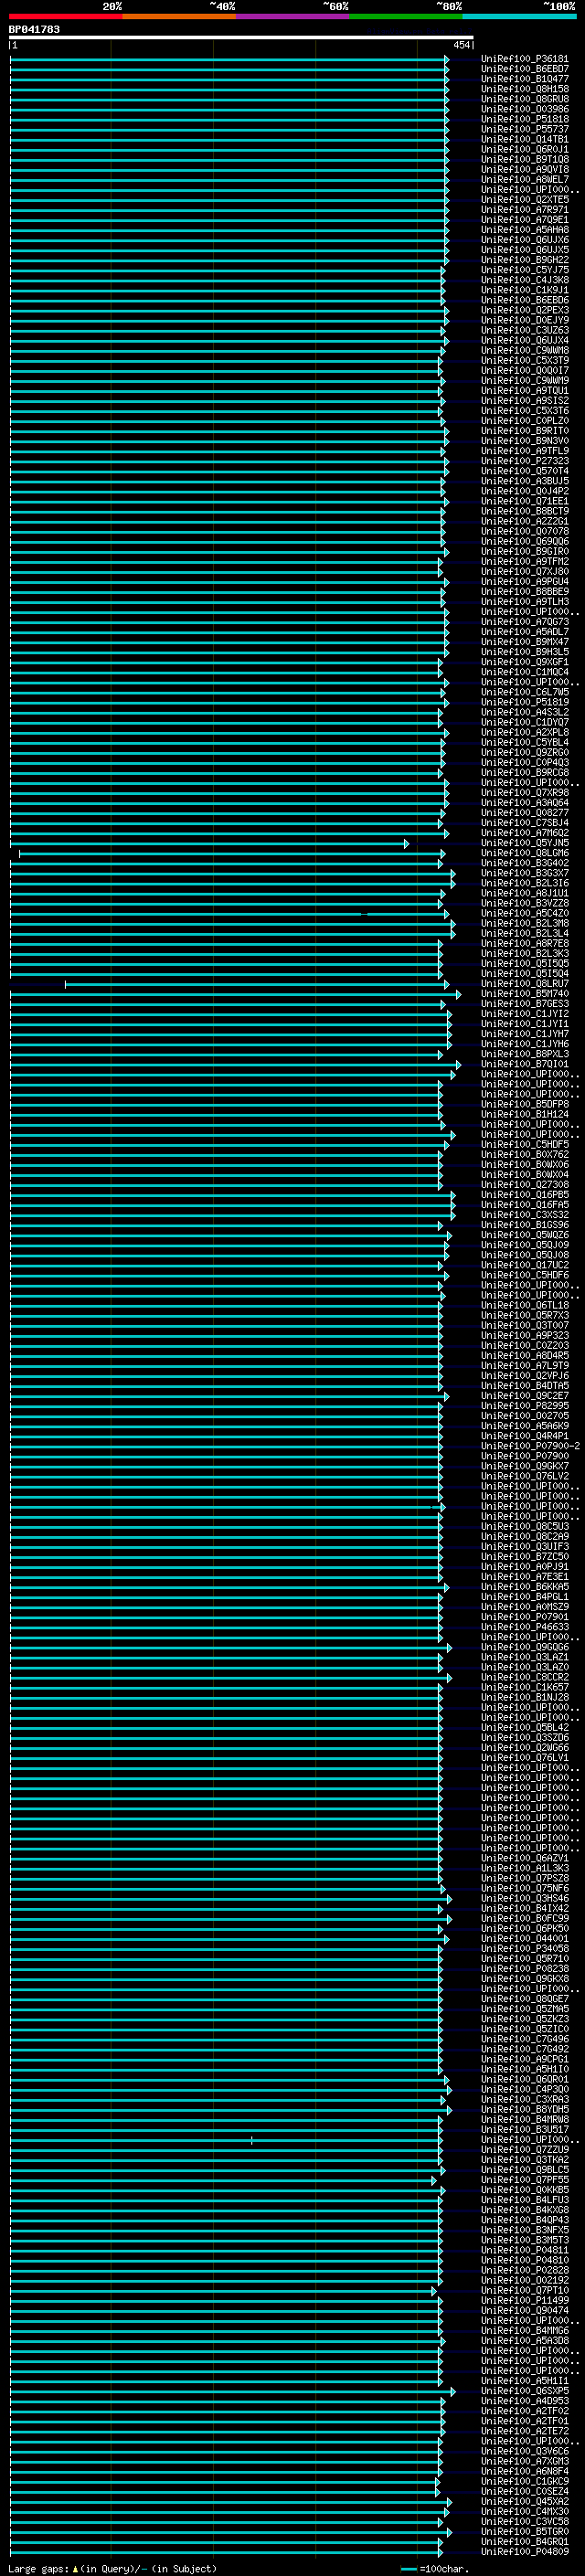This screenshot has width=585, height=2576.
Task: Click hit label UniRef100_C5YJ75
Action: (525, 270)
